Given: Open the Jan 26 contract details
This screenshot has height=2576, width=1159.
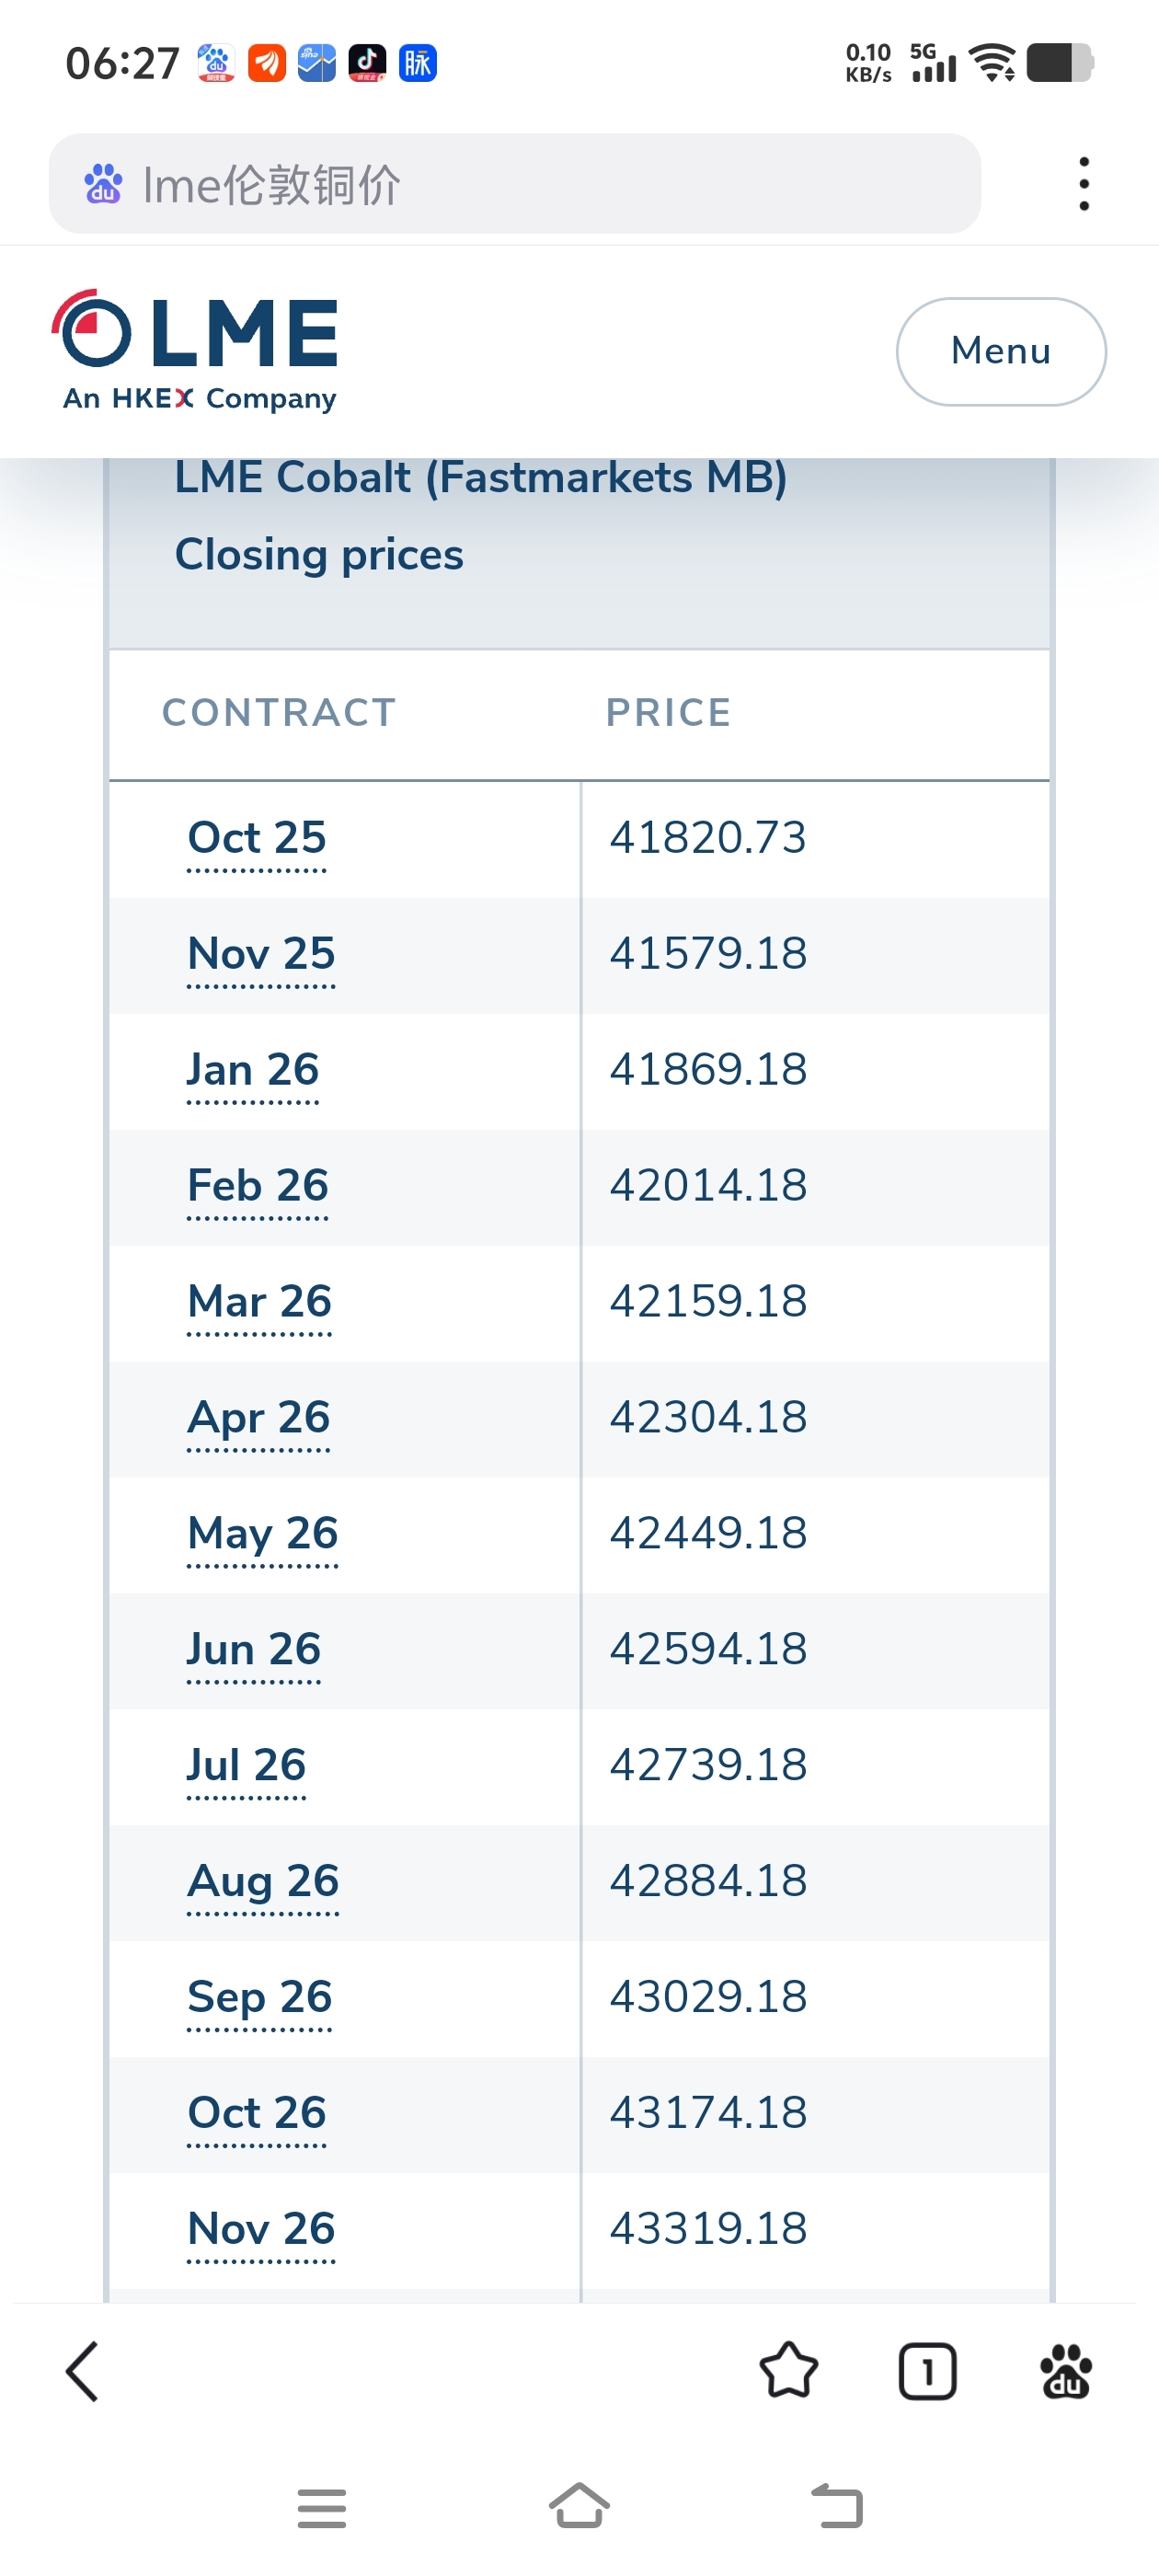Looking at the screenshot, I should point(253,1070).
